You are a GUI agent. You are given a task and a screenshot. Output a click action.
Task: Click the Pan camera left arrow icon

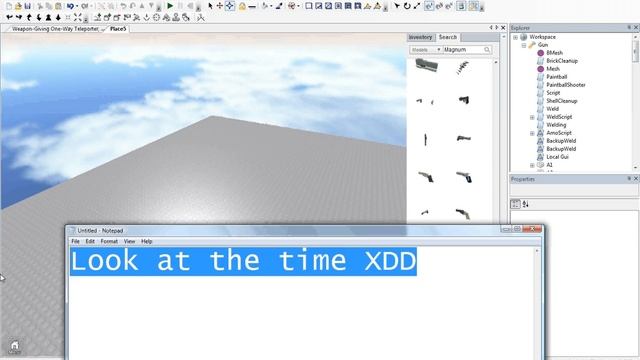point(9,18)
